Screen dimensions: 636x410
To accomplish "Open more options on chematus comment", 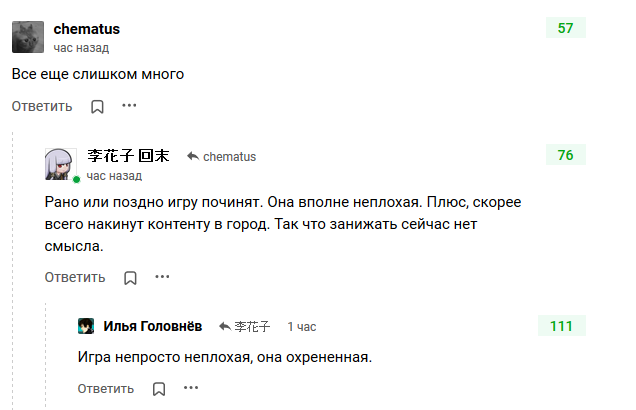I will tap(129, 105).
